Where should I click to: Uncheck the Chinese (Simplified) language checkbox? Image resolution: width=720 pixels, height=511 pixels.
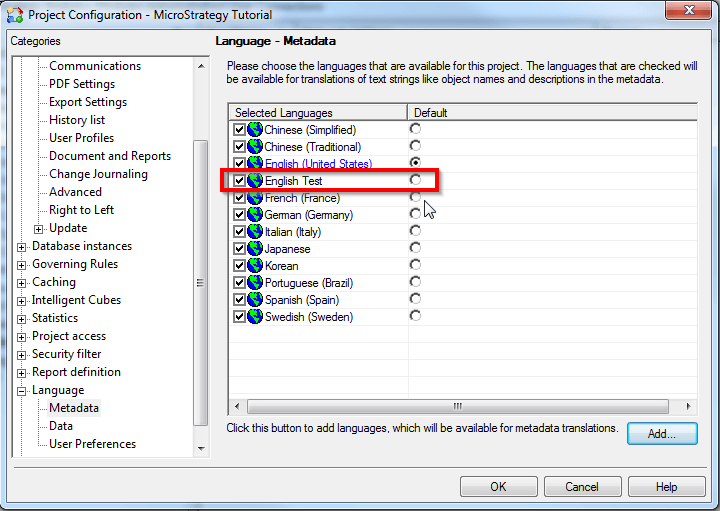(x=239, y=129)
